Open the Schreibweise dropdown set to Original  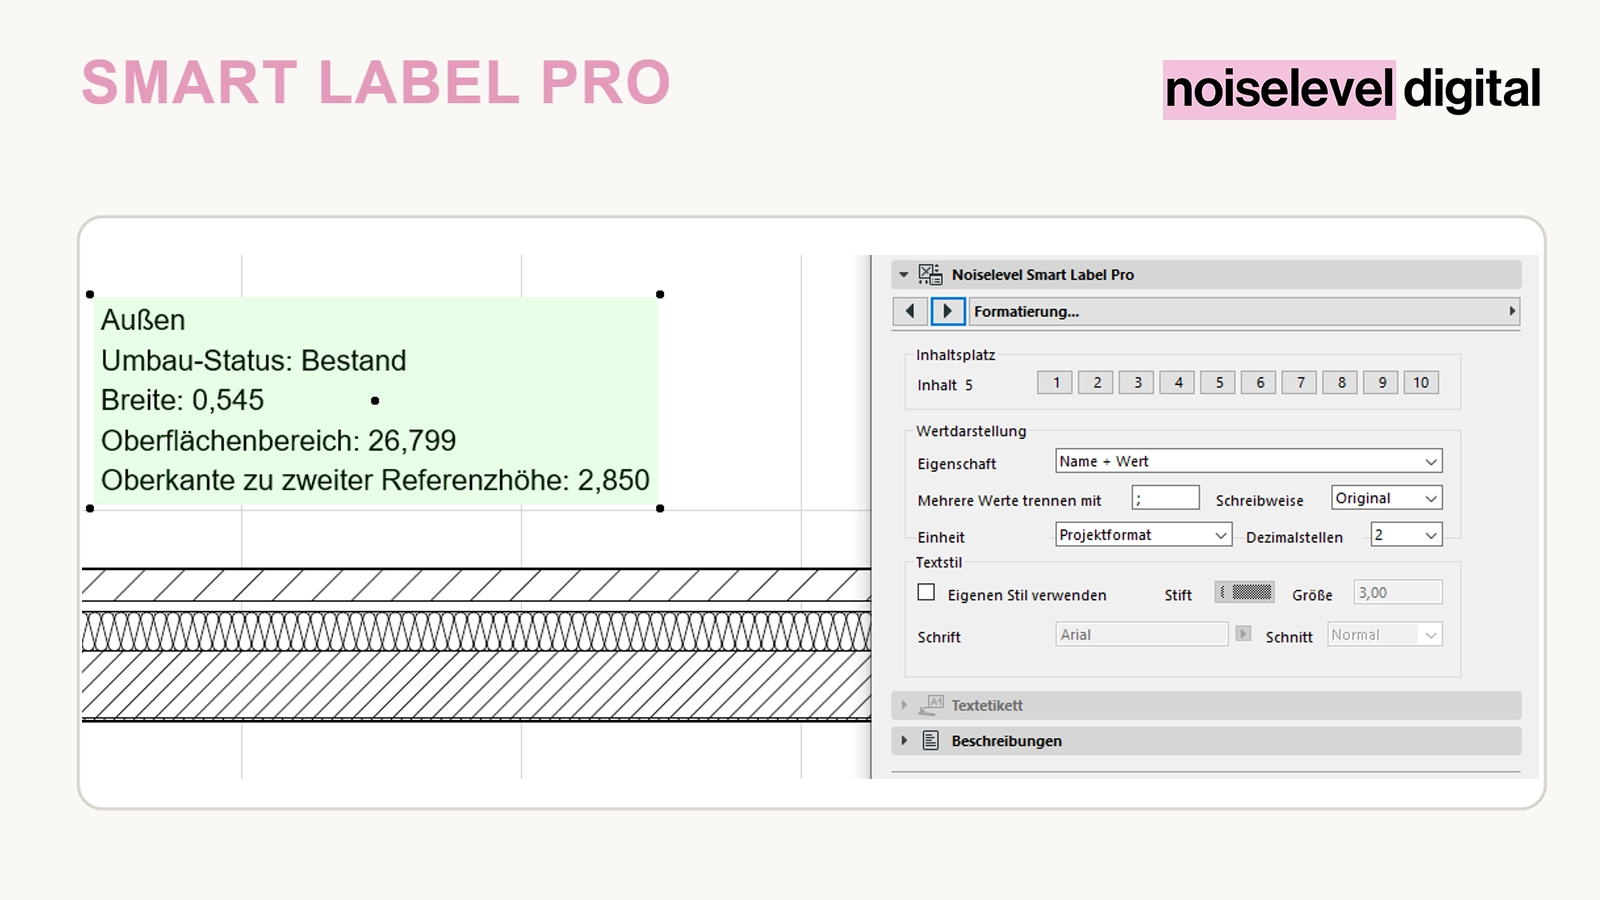1387,498
